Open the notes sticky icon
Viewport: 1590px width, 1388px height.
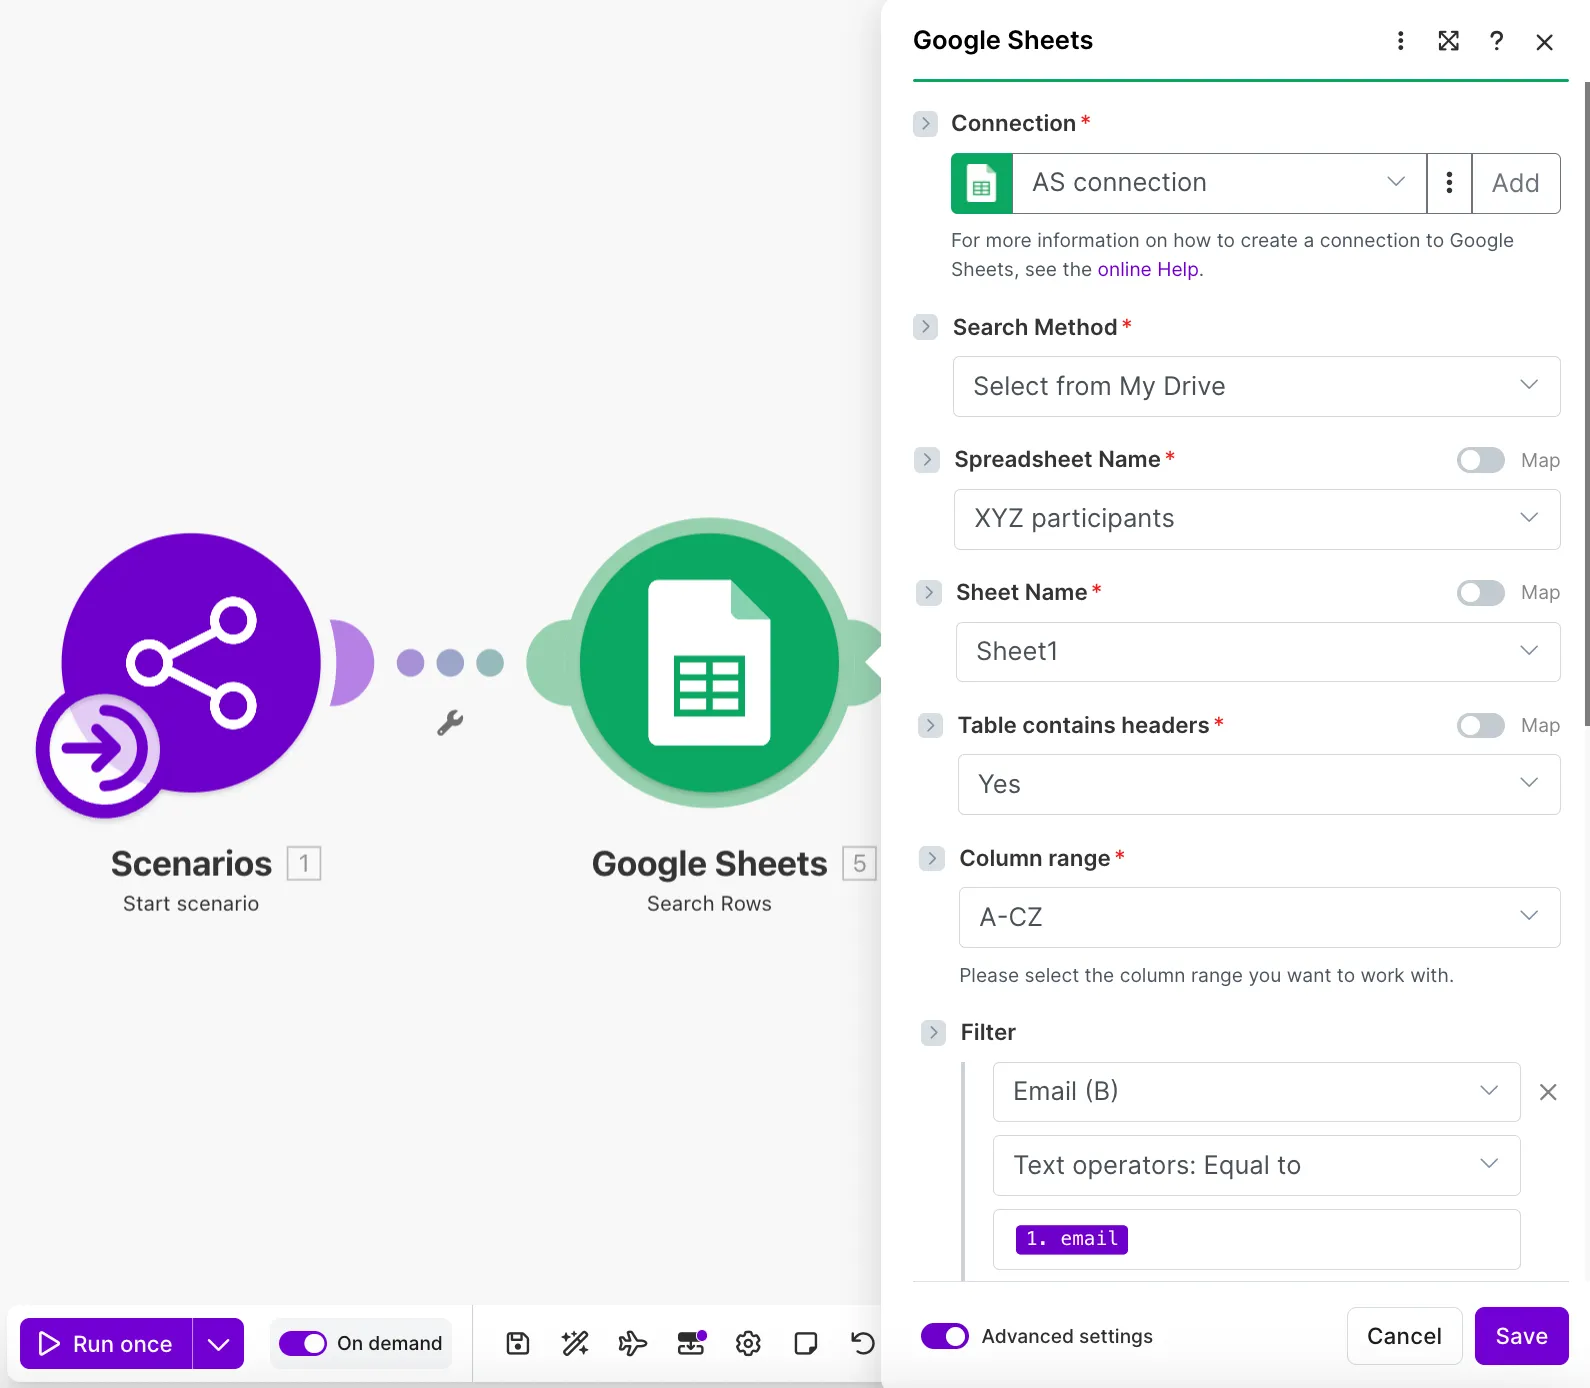[805, 1343]
